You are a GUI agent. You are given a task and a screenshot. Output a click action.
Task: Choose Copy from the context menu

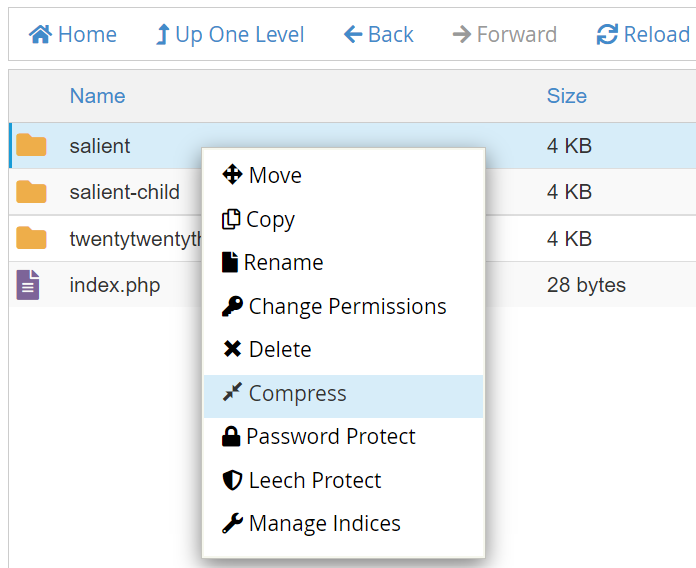click(x=343, y=219)
